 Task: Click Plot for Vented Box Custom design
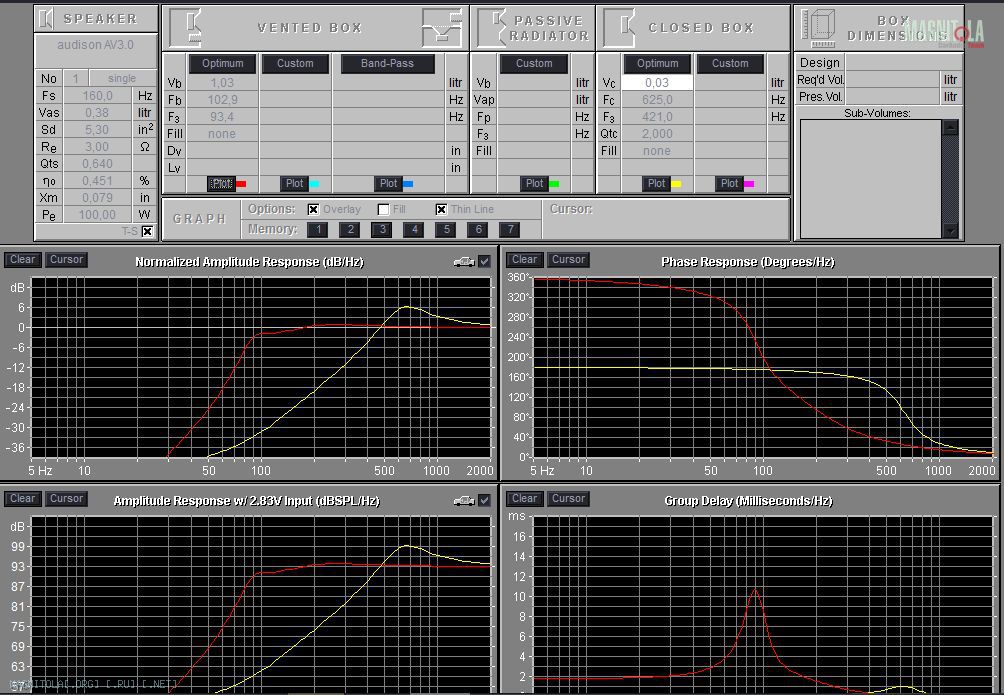295,184
